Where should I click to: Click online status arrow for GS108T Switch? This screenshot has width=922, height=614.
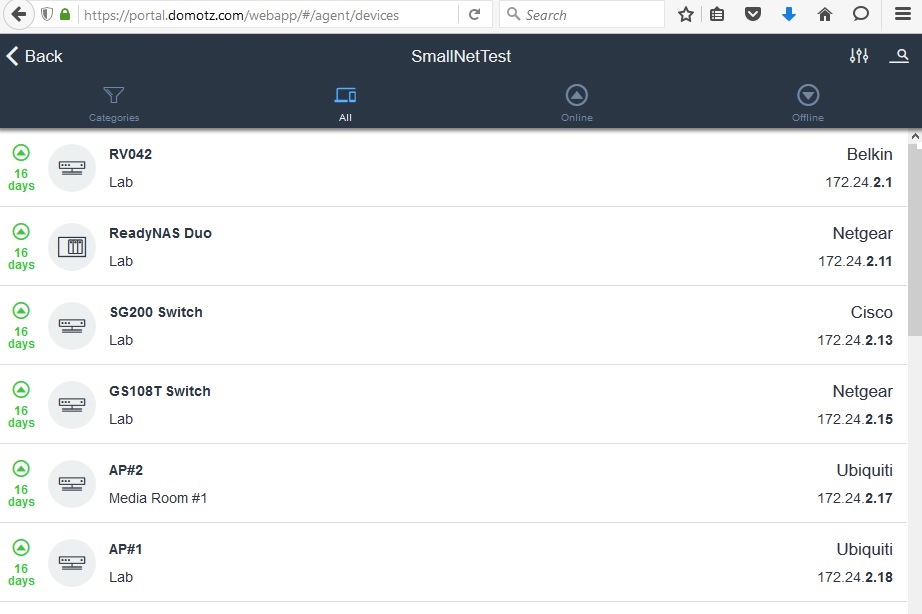[x=21, y=389]
